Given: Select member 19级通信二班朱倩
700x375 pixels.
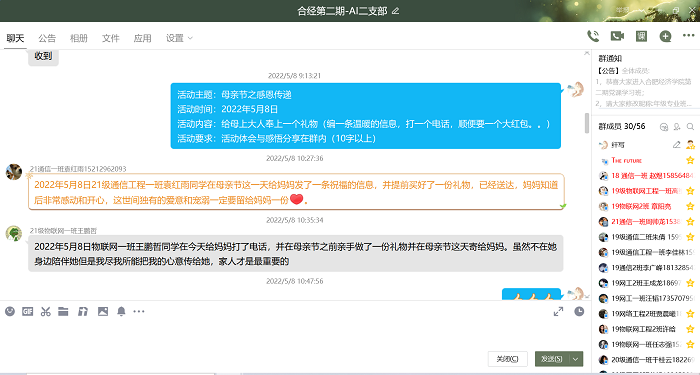Looking at the screenshot, I should (x=646, y=237).
